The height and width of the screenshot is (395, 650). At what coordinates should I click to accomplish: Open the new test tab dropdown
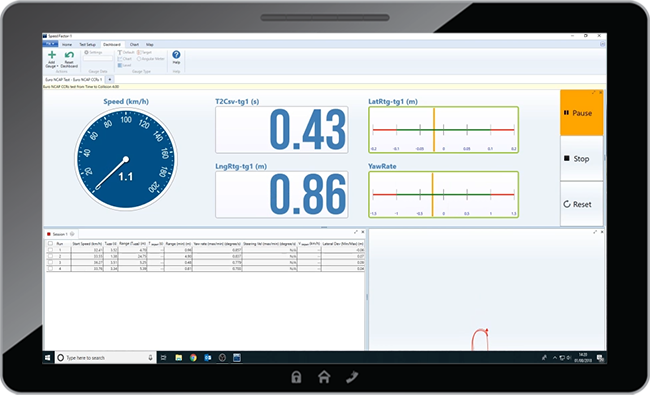110,79
